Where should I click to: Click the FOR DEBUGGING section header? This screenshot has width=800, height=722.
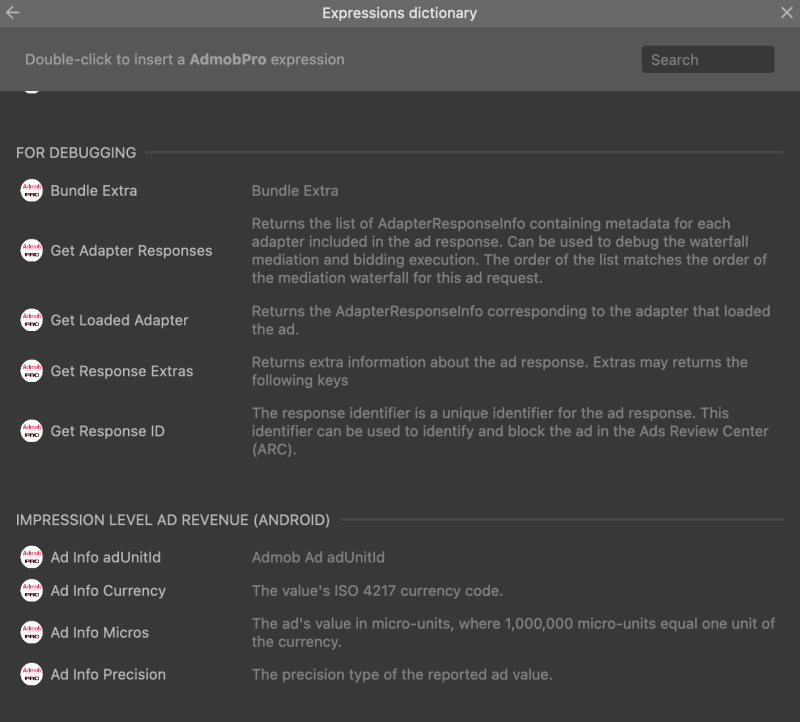[x=76, y=153]
